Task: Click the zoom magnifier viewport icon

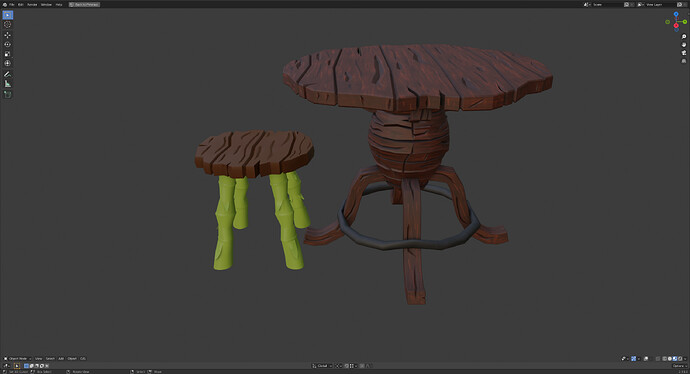Action: (x=684, y=37)
